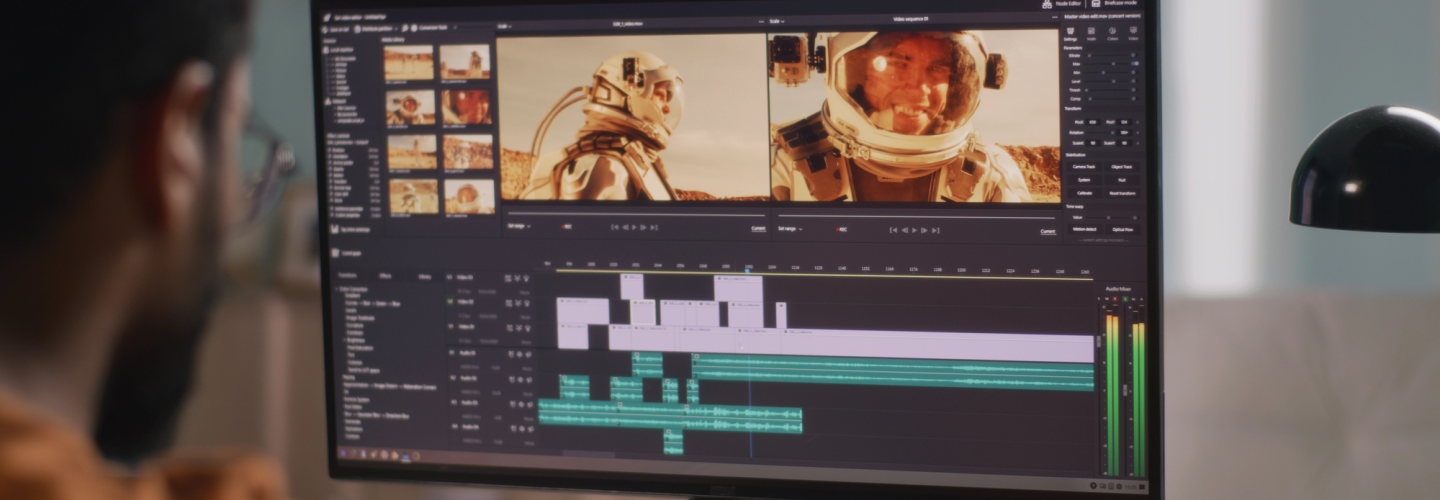Image resolution: width=1440 pixels, height=500 pixels.
Task: Click the Save as all toolbar icon
Action: 325,29
